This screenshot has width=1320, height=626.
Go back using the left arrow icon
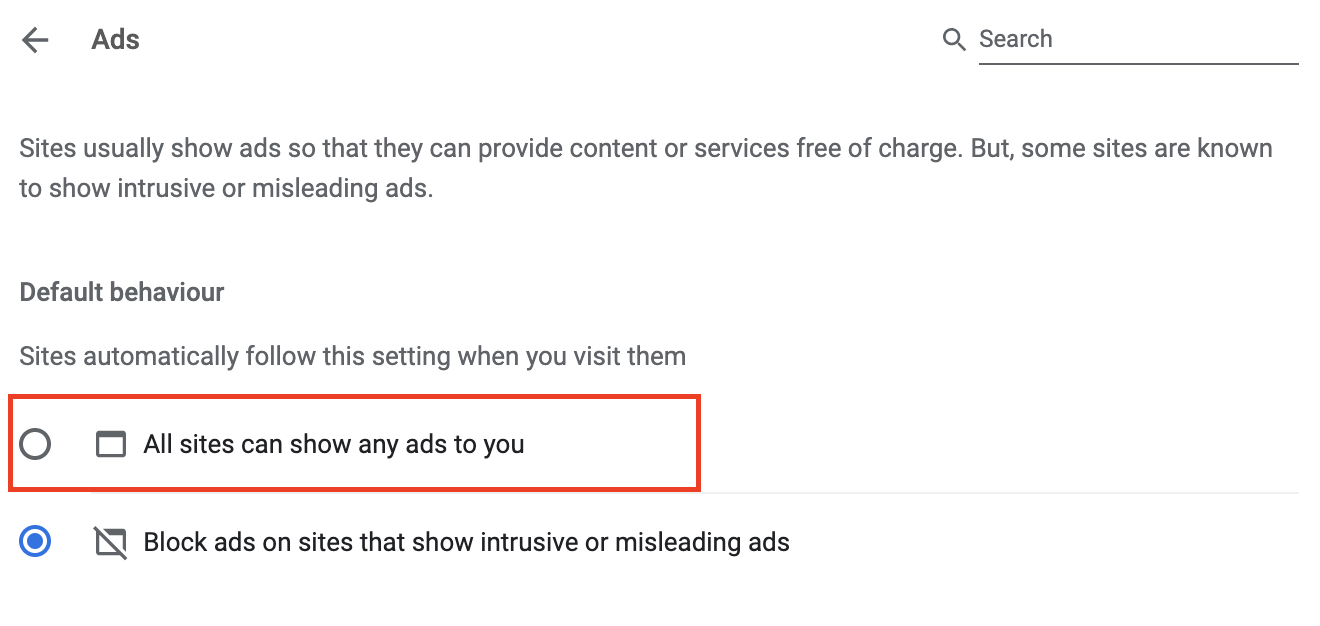coord(35,40)
